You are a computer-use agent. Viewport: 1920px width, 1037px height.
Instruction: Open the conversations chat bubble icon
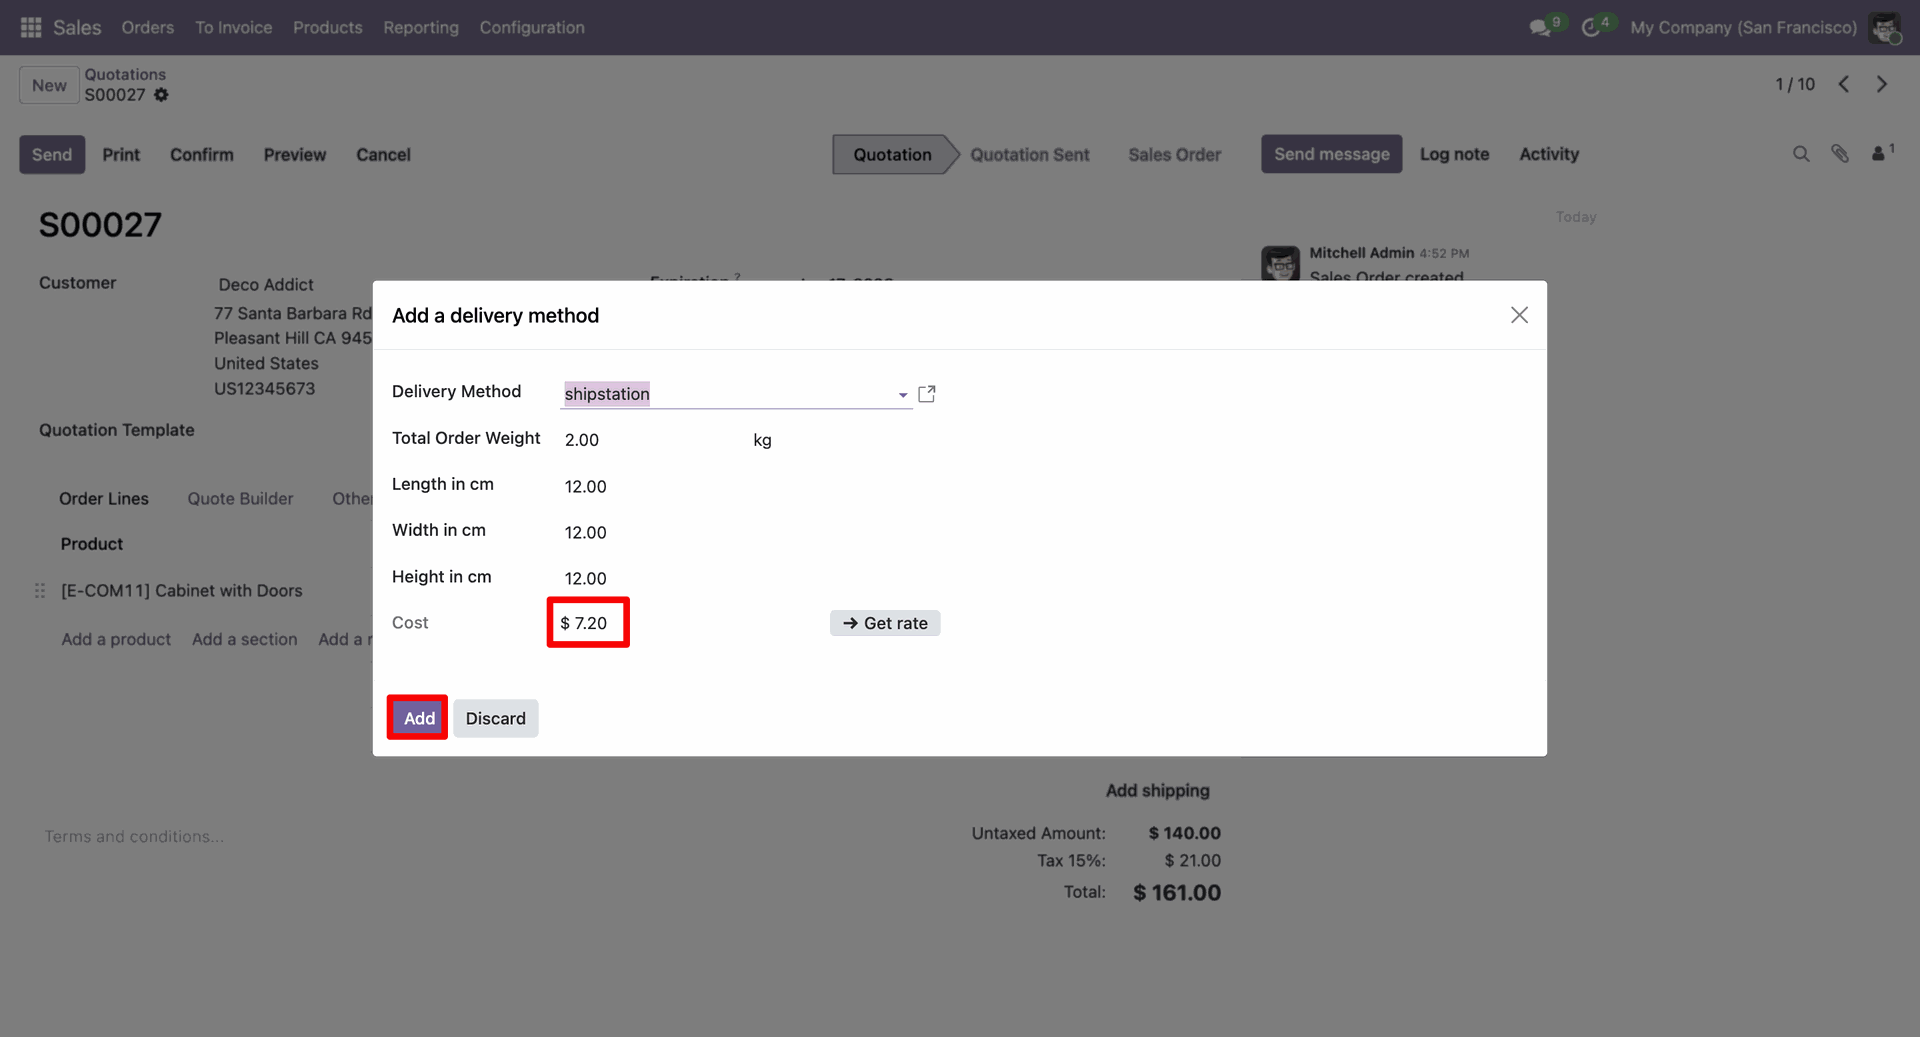click(x=1540, y=27)
